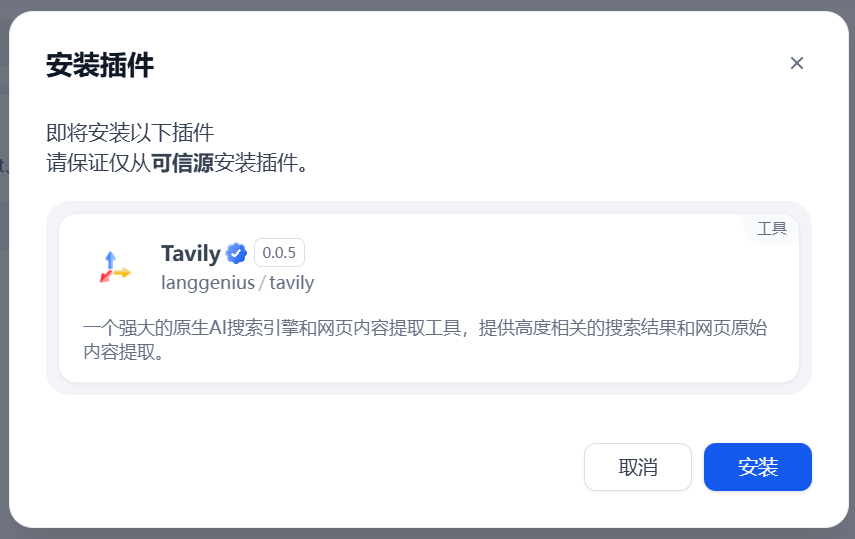Click the 请保证仅从 warning text

pos(98,163)
